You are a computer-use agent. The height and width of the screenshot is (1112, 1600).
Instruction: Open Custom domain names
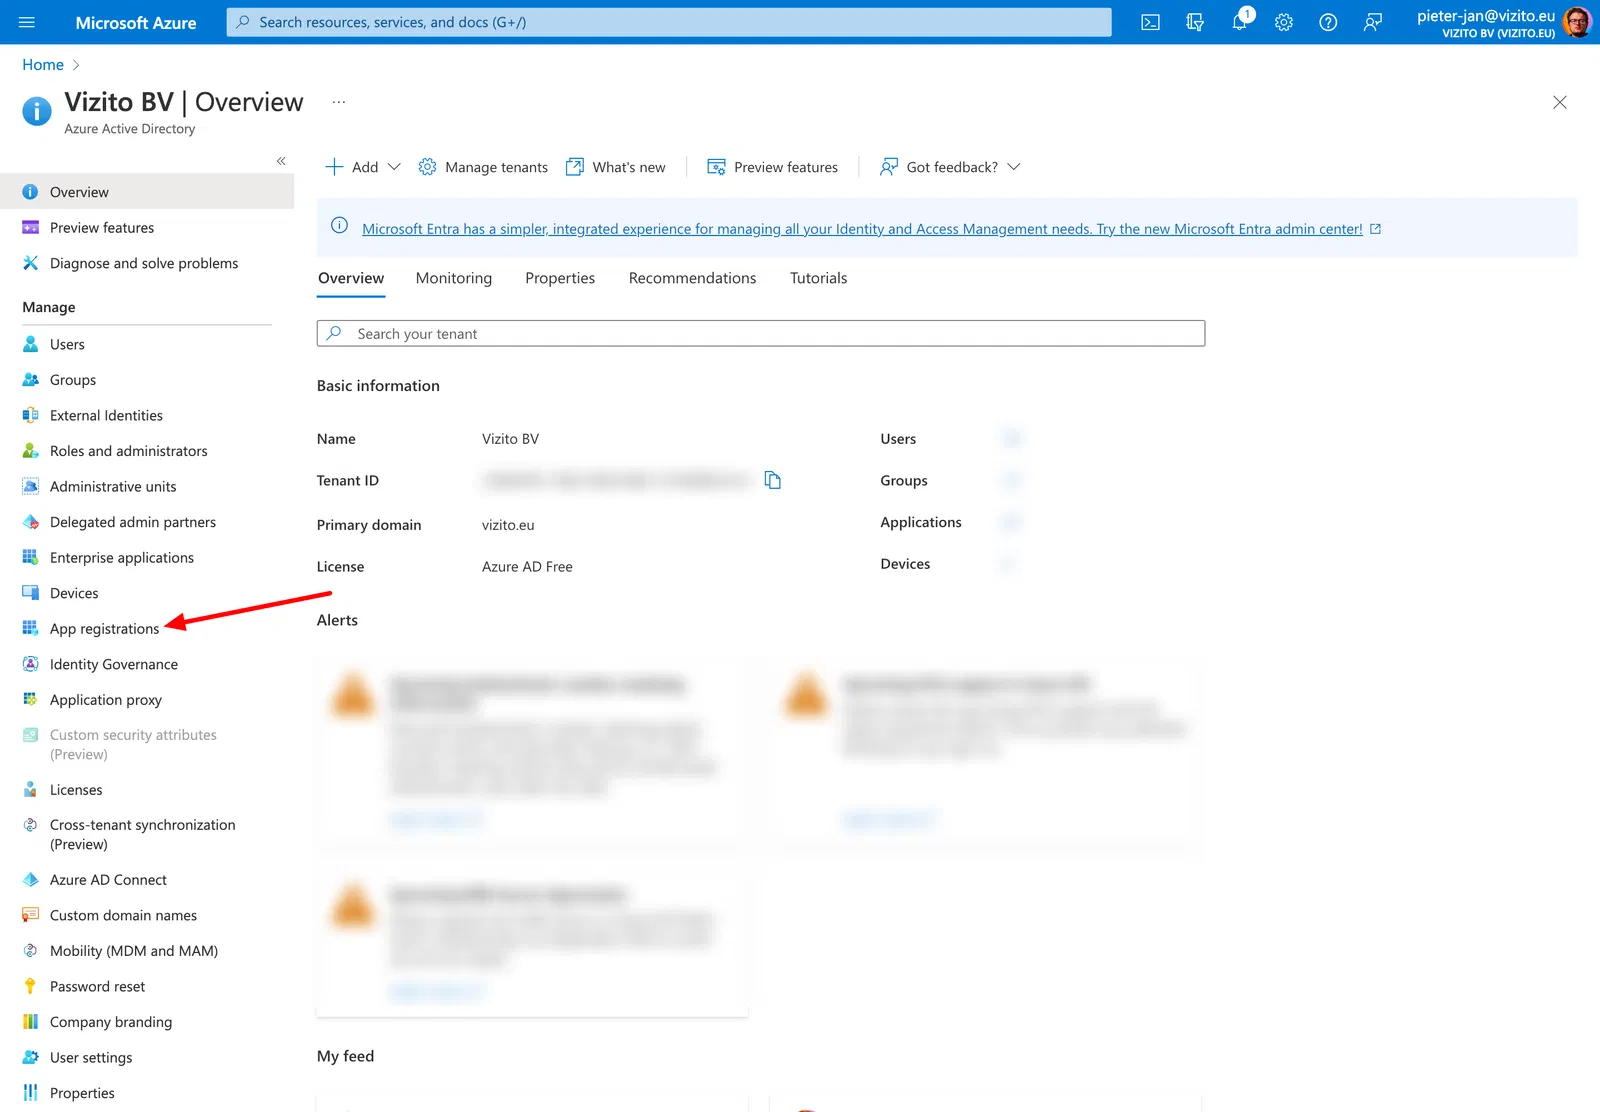(147, 915)
